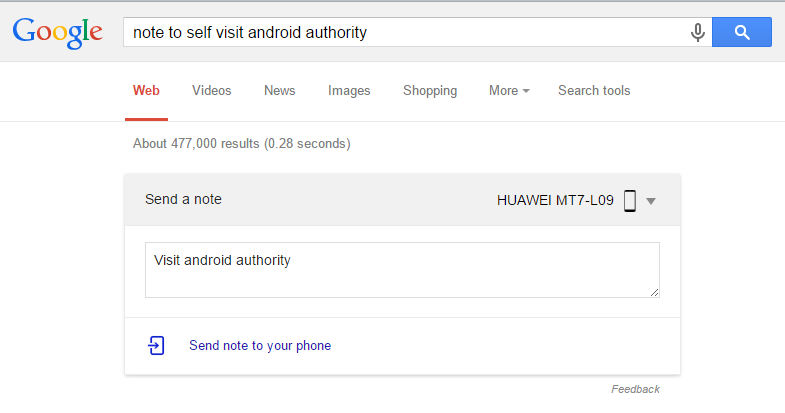Open the Shopping tab
The image size is (785, 413).
pos(430,91)
